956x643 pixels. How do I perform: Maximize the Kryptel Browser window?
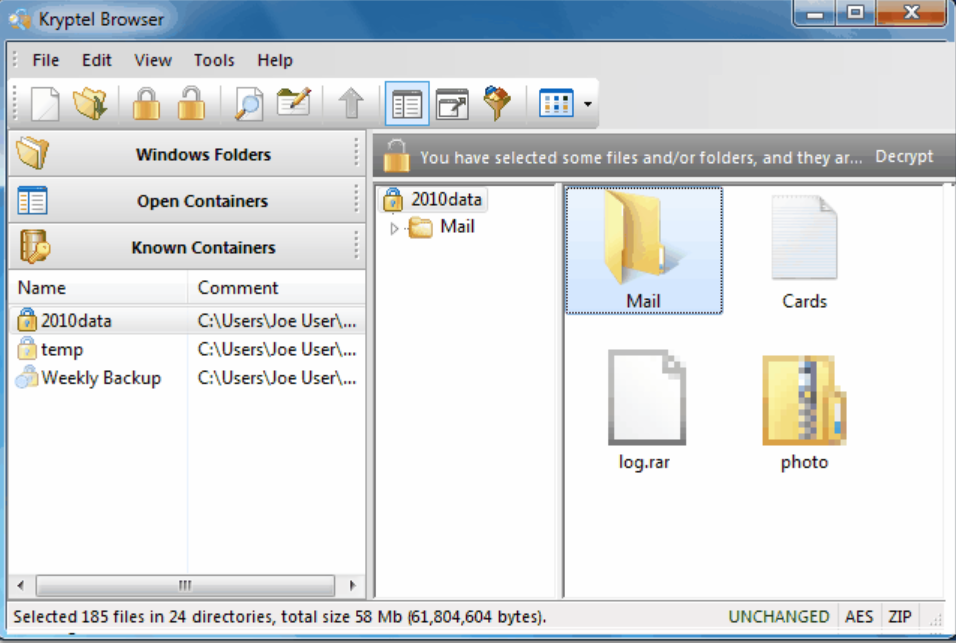coord(855,13)
